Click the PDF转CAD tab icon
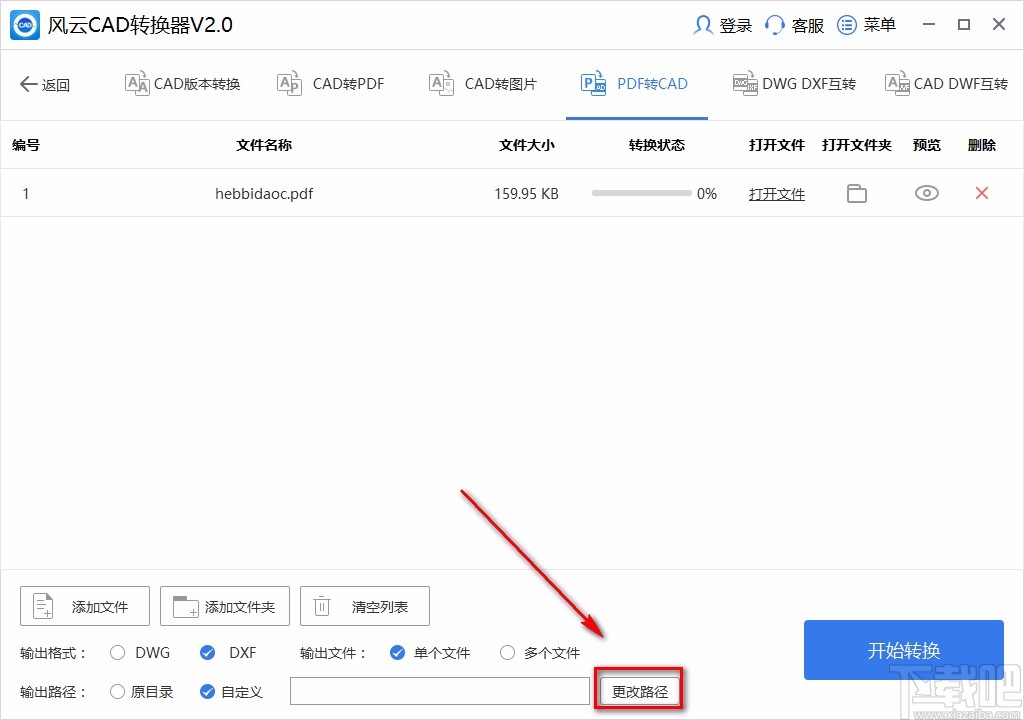 coord(593,84)
